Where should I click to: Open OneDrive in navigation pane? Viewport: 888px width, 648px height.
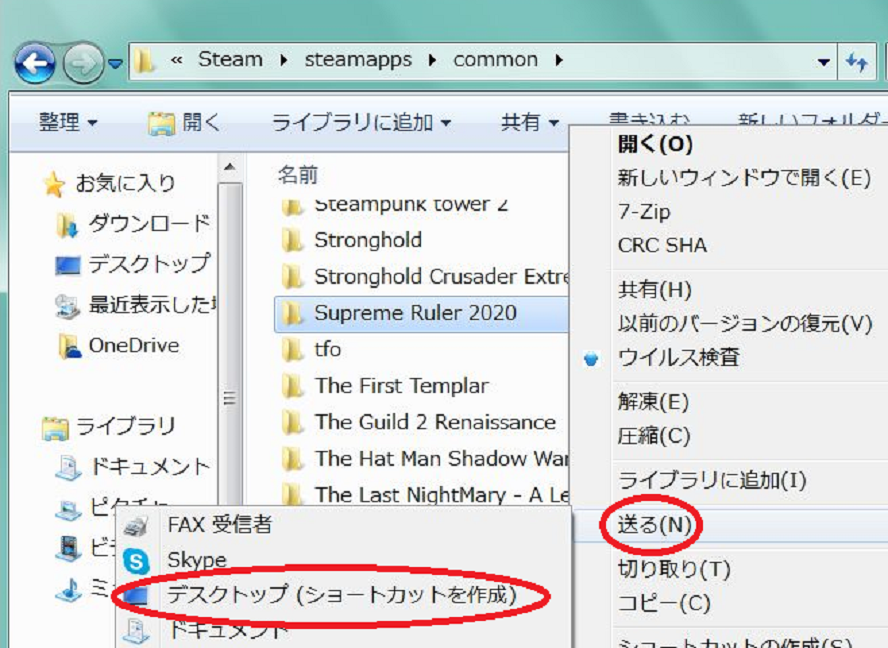[134, 345]
